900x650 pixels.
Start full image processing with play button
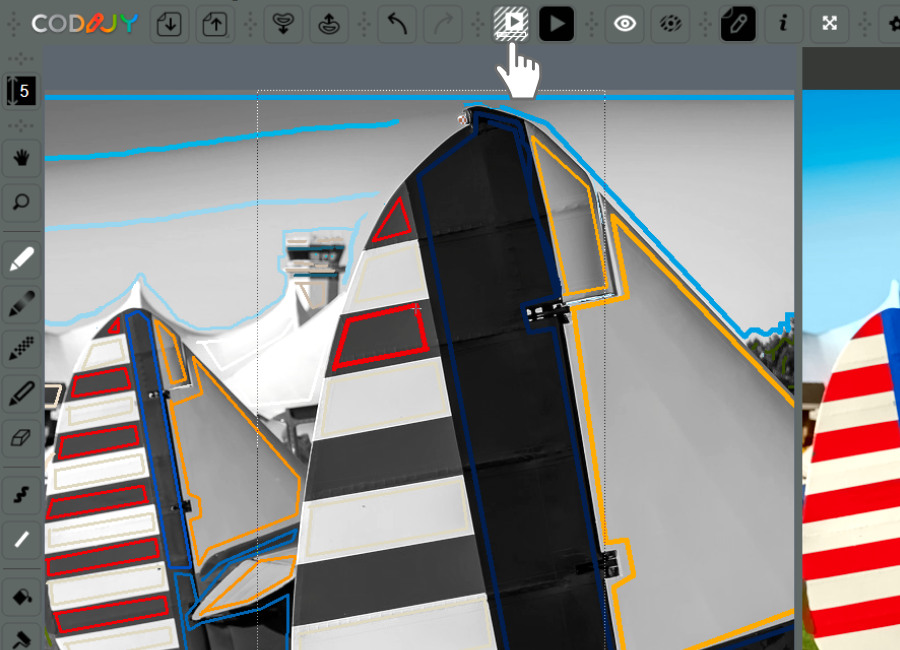556,24
